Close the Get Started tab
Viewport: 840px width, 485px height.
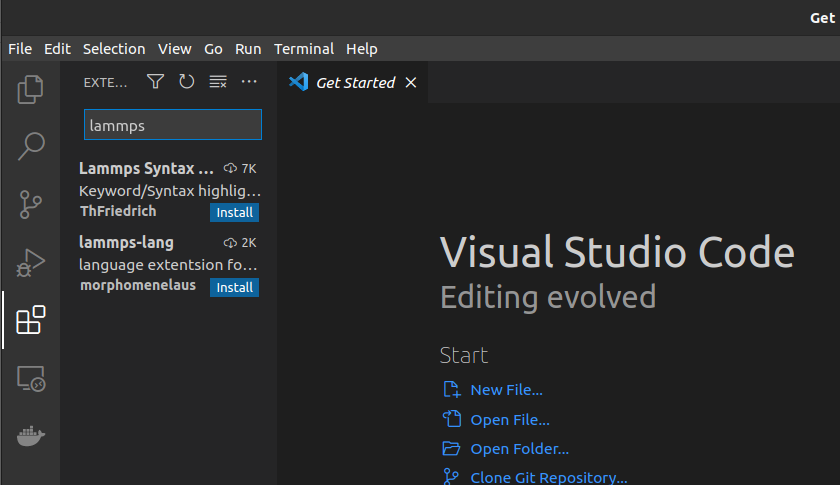411,83
